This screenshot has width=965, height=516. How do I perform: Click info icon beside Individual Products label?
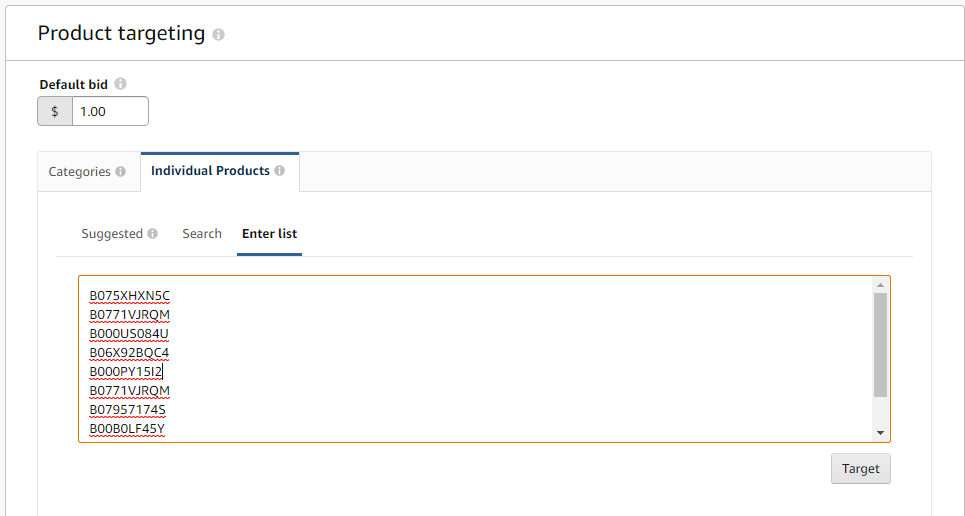click(x=280, y=171)
